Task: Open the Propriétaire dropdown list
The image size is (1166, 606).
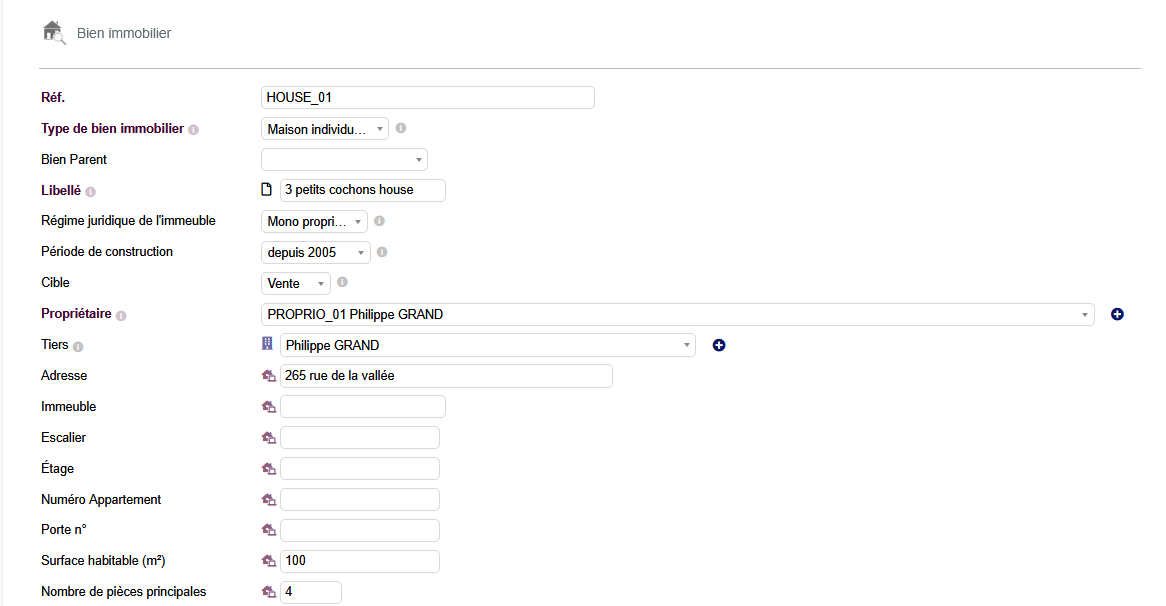Action: point(677,314)
